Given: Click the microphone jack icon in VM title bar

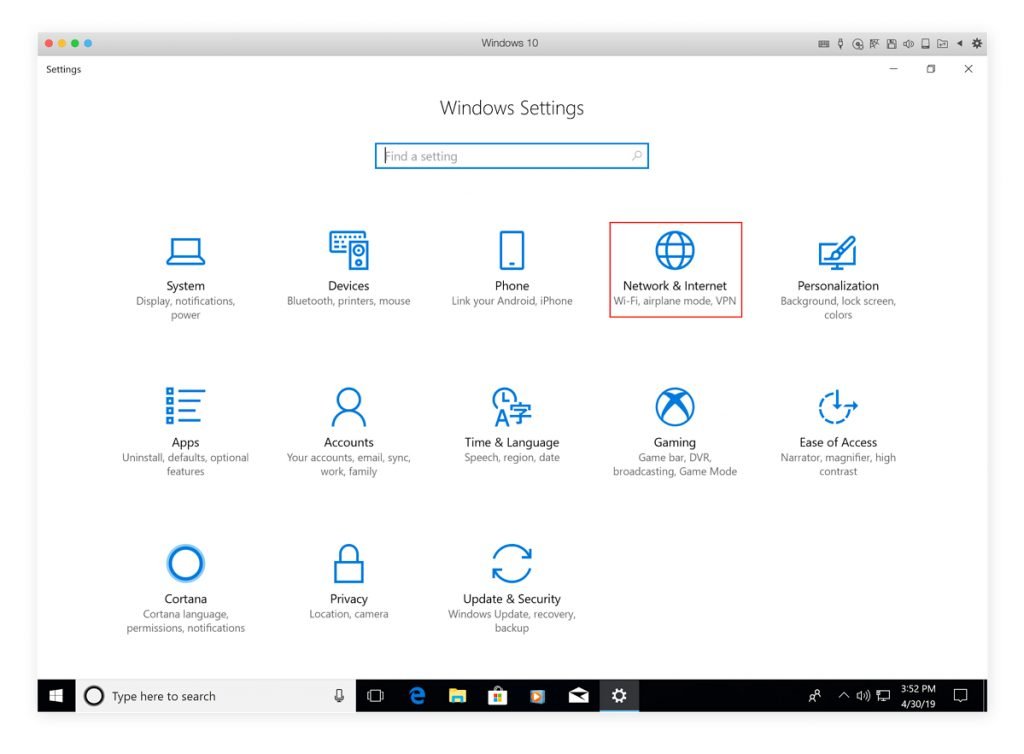Looking at the screenshot, I should tap(840, 44).
